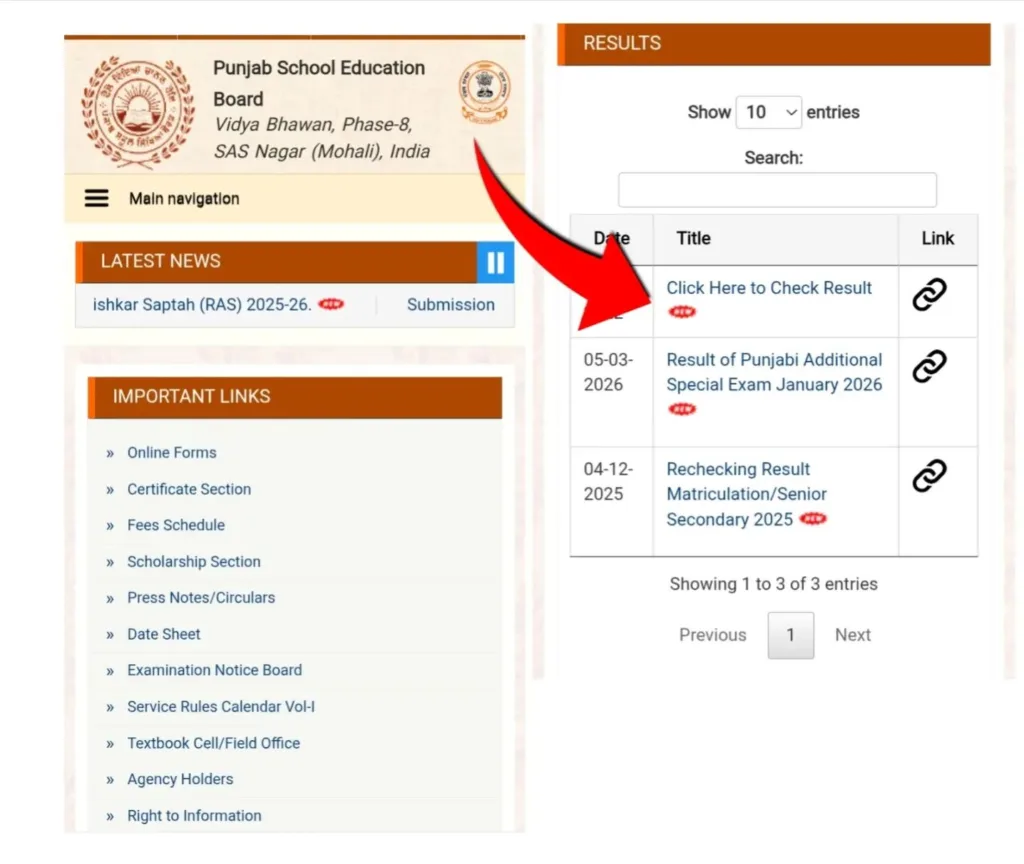Sort results by Title column header
The width and height of the screenshot is (1024, 864).
click(693, 238)
